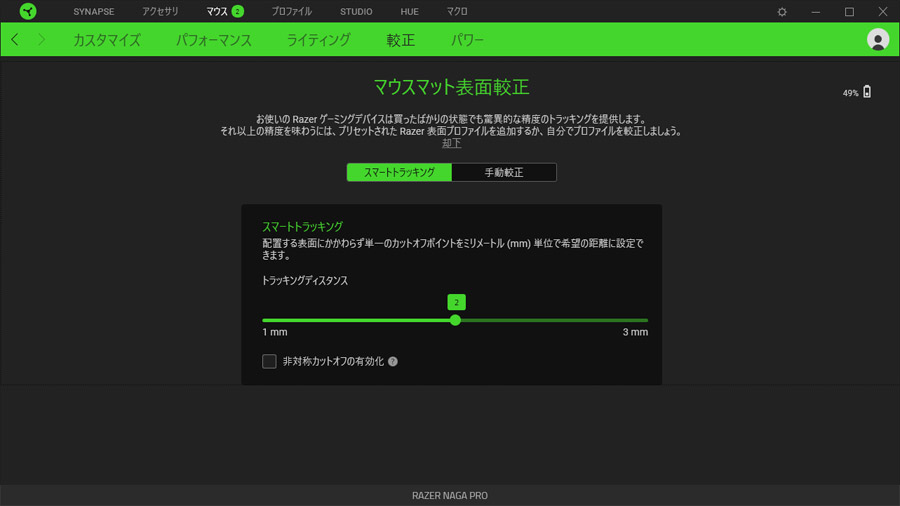Click the green badge next to マウス

pyautogui.click(x=238, y=11)
